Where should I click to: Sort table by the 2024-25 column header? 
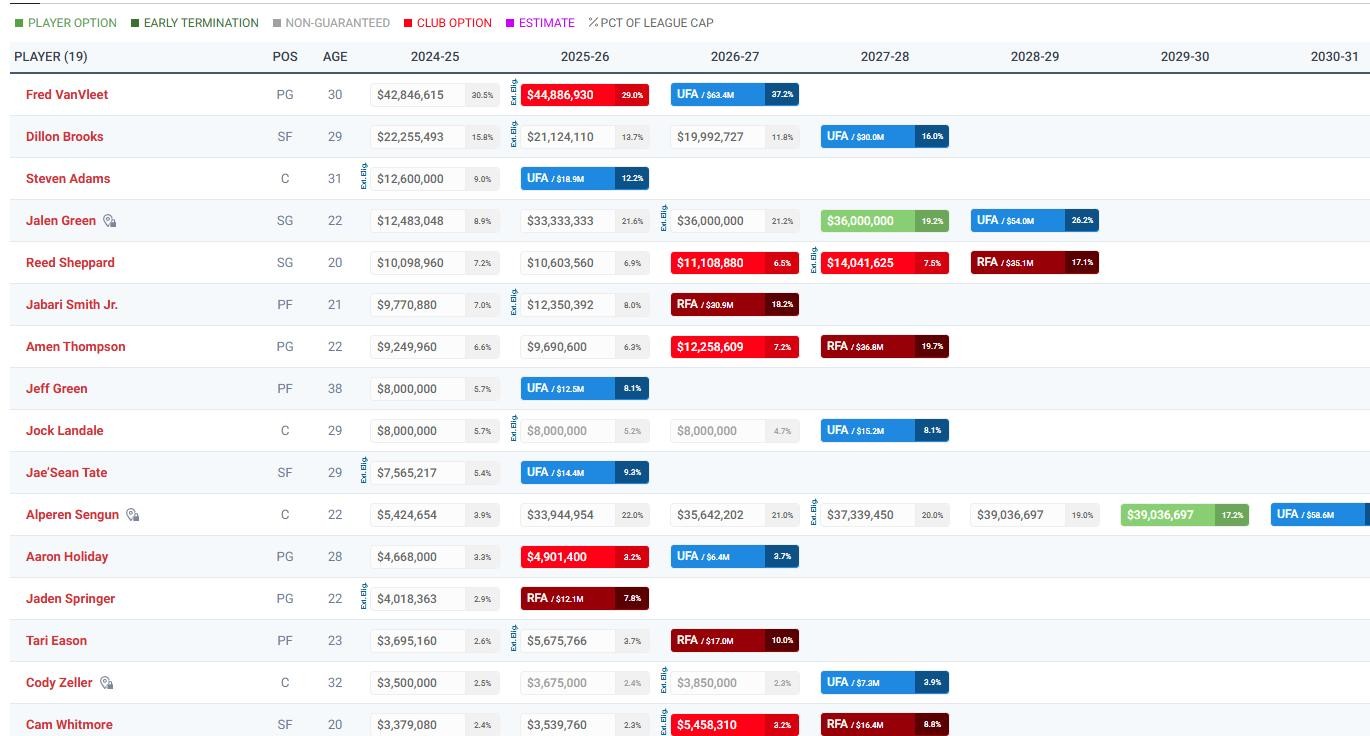pyautogui.click(x=435, y=56)
